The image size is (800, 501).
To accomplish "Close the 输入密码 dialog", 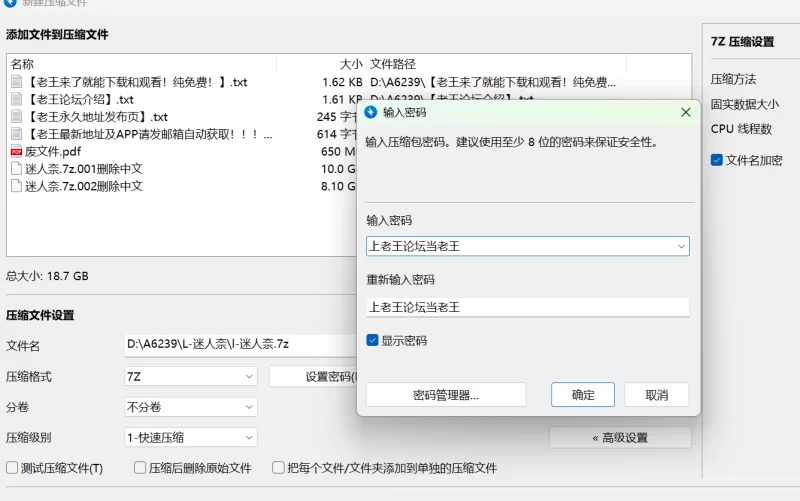I will (x=686, y=112).
